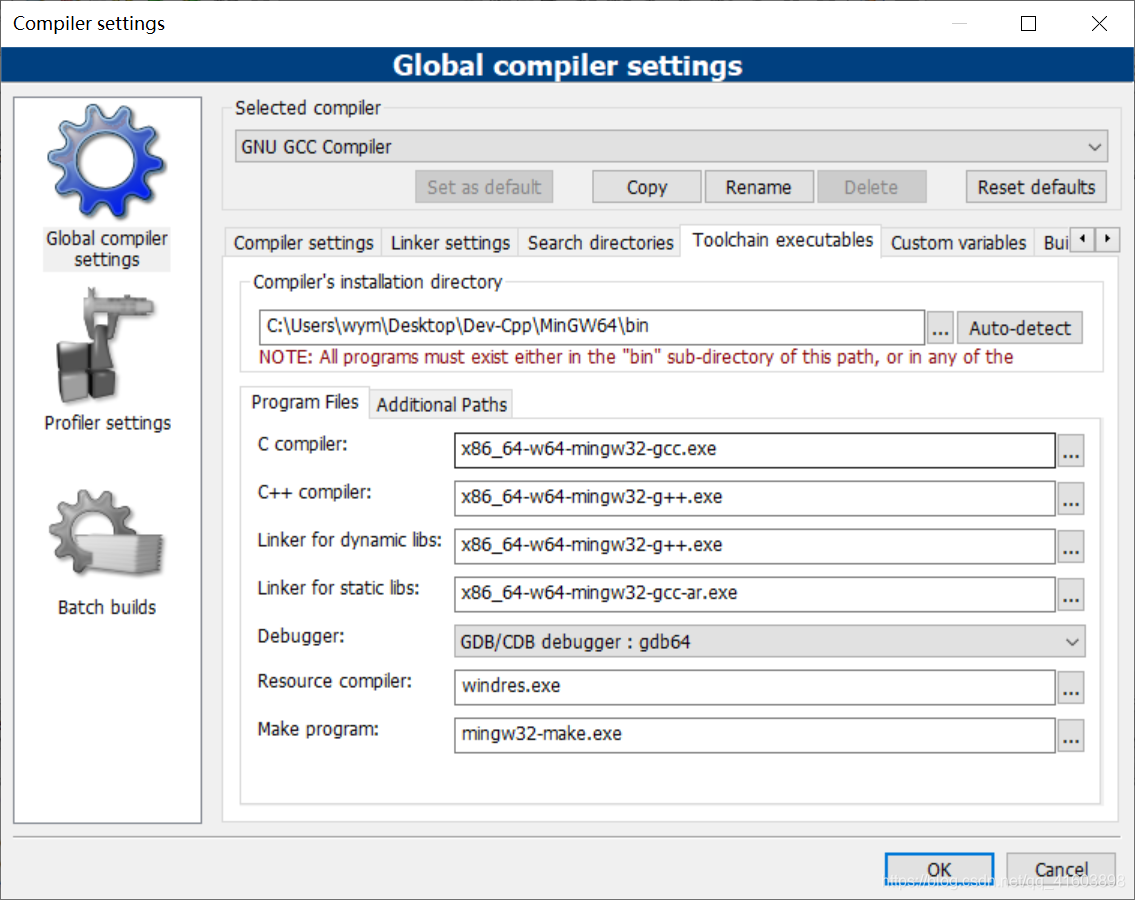Click the Auto-detect button

tap(1019, 329)
